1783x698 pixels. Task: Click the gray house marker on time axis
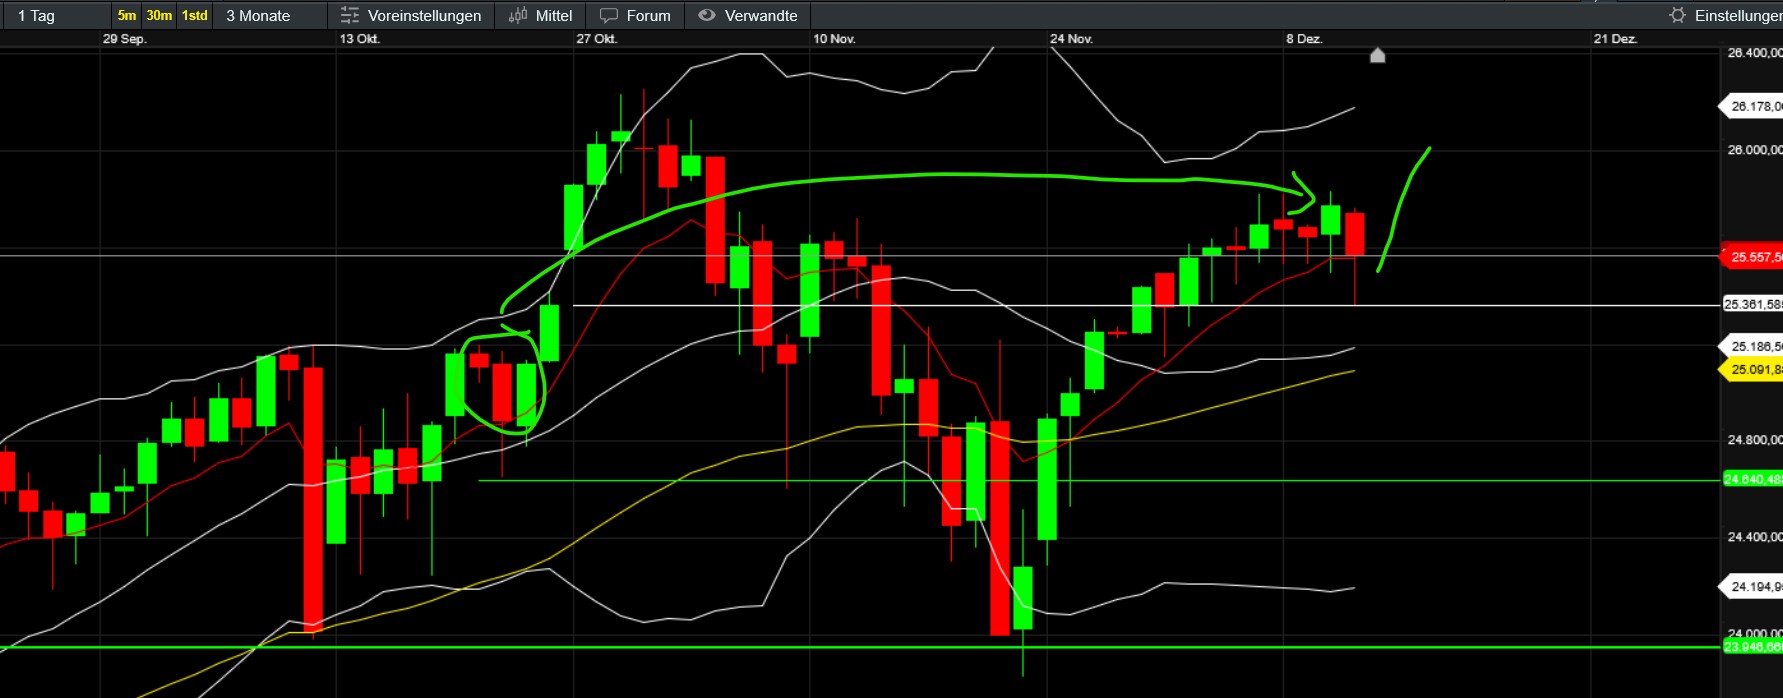1377,56
